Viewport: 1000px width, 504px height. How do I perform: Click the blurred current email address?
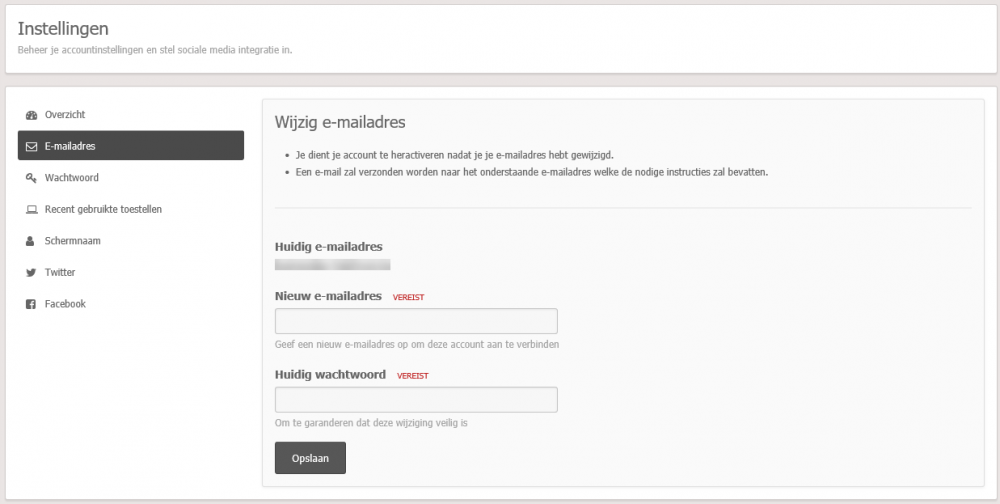click(x=332, y=265)
